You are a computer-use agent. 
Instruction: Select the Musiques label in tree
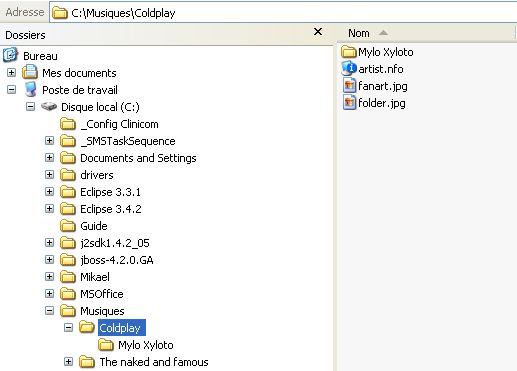pyautogui.click(x=102, y=311)
